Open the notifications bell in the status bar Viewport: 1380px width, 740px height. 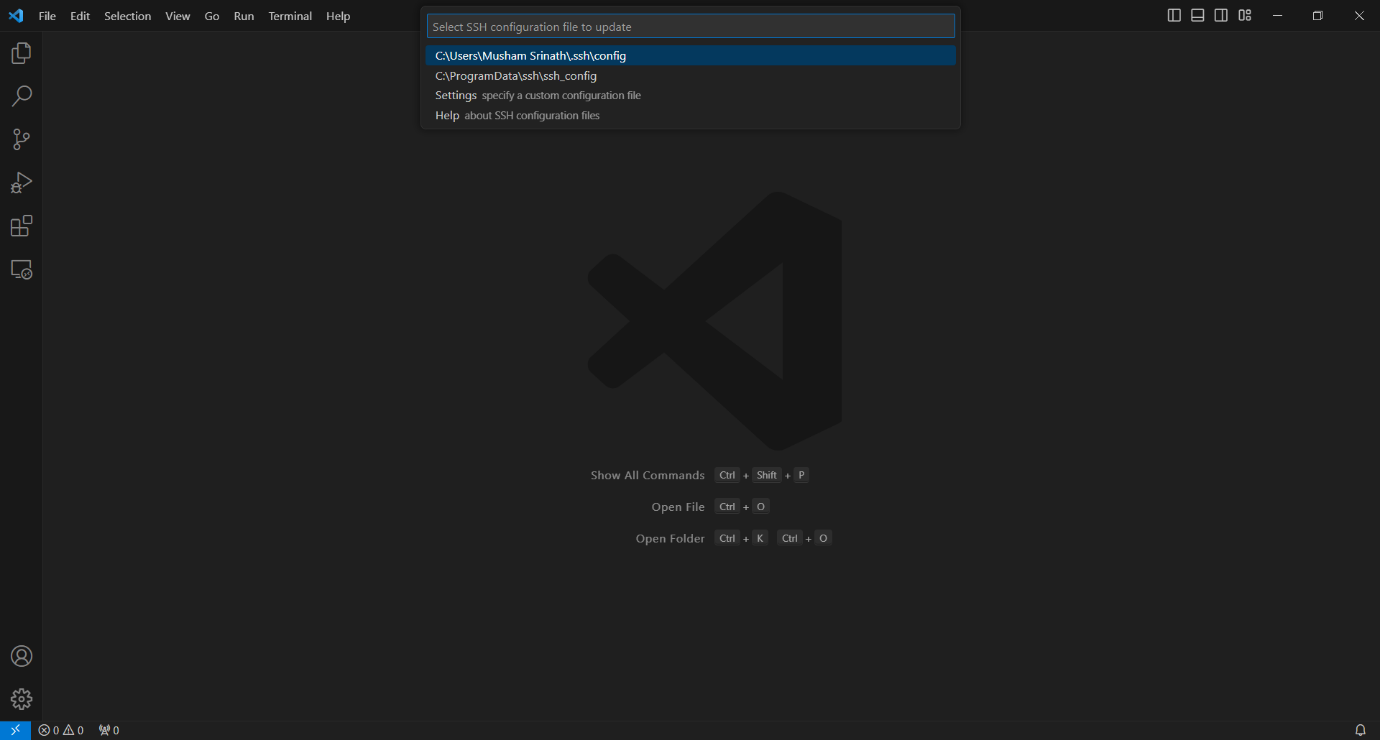pos(1360,730)
